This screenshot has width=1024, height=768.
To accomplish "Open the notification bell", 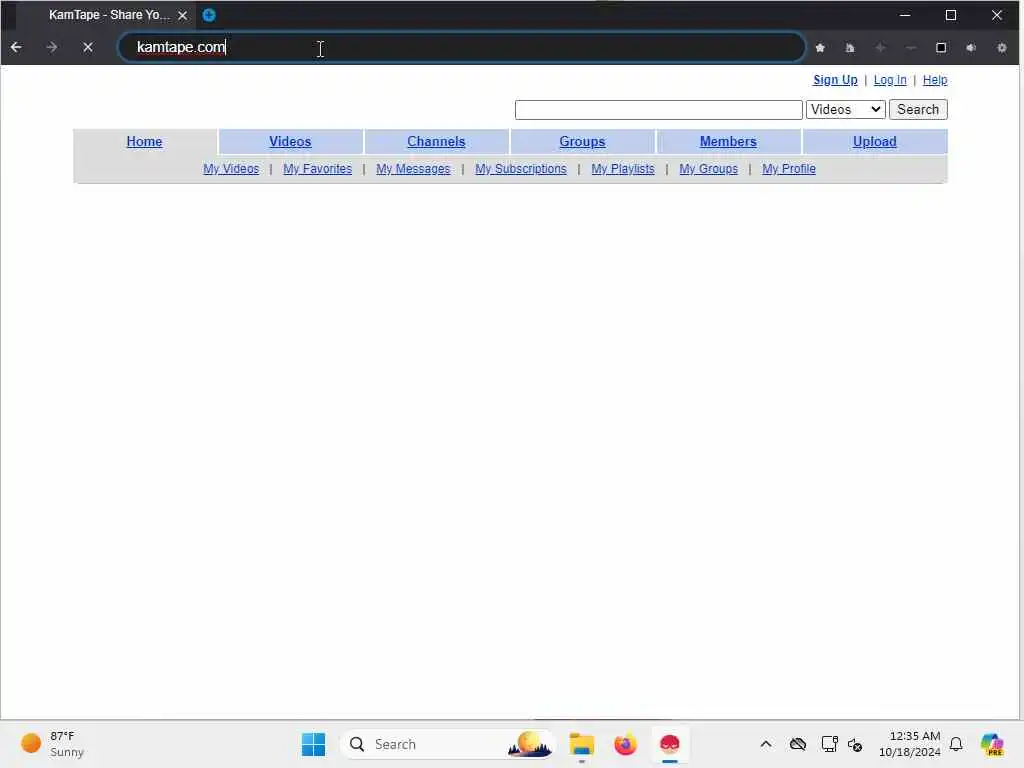I will click(956, 744).
